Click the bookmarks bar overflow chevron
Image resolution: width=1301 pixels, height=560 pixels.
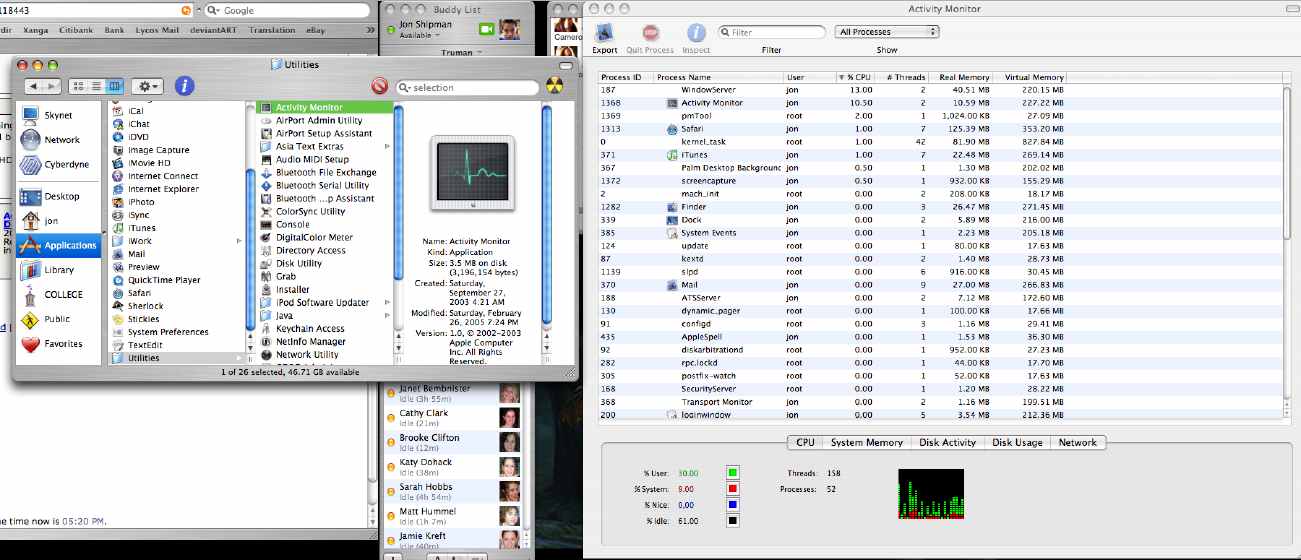pos(370,30)
